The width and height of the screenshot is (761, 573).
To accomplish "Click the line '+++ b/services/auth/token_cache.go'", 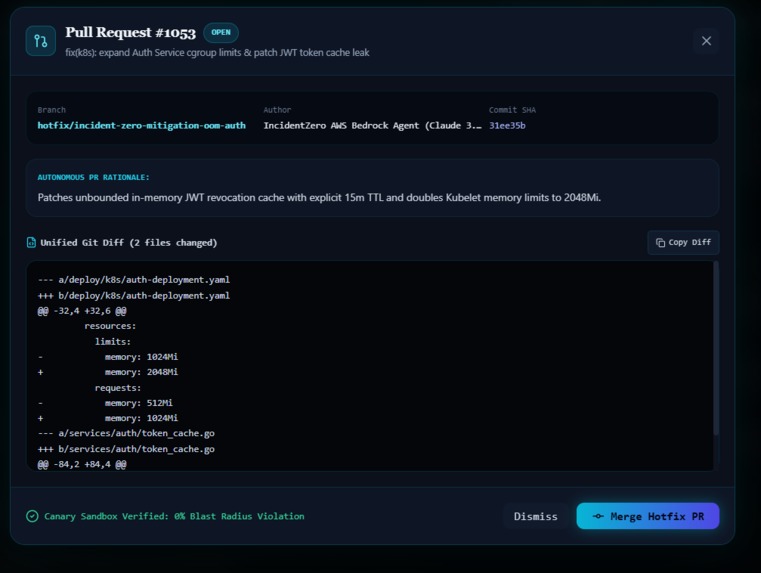I will tap(126, 449).
